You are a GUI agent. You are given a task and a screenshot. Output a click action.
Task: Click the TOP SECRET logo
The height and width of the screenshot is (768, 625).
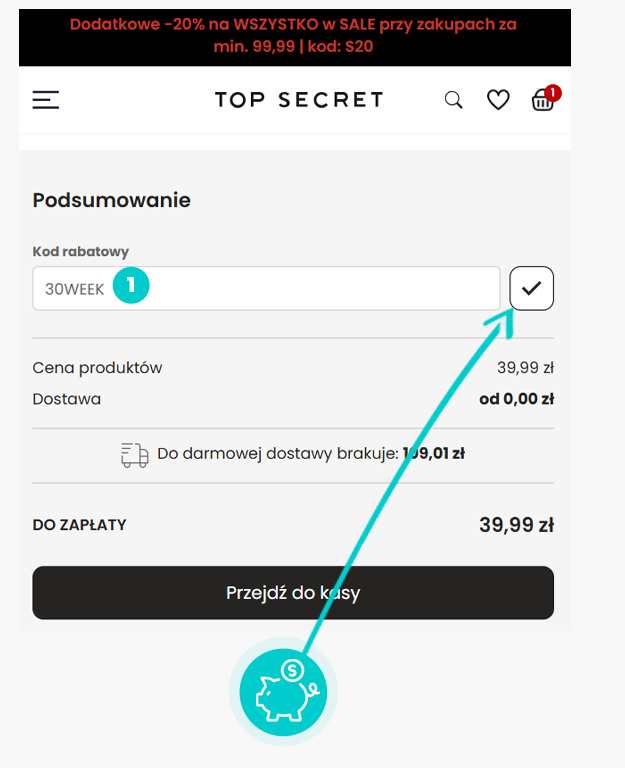(299, 100)
